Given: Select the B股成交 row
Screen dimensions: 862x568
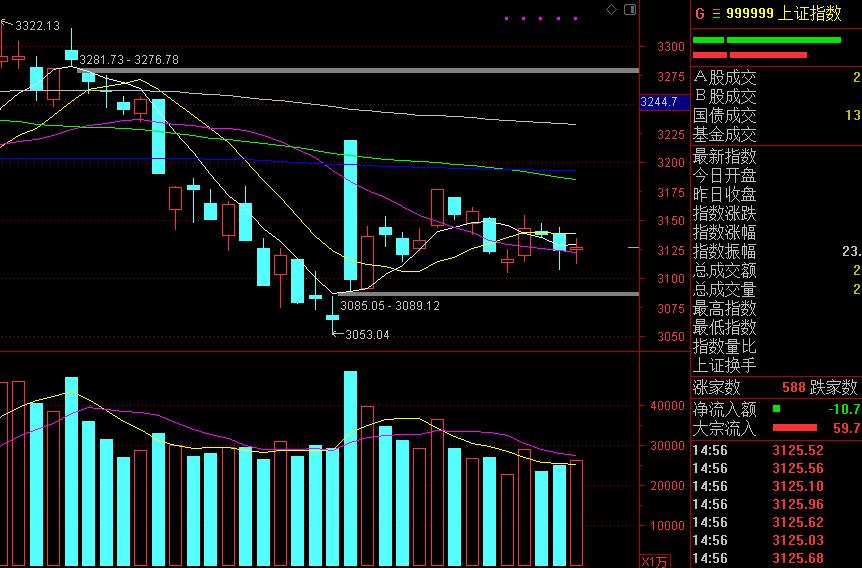Looking at the screenshot, I should (776, 96).
